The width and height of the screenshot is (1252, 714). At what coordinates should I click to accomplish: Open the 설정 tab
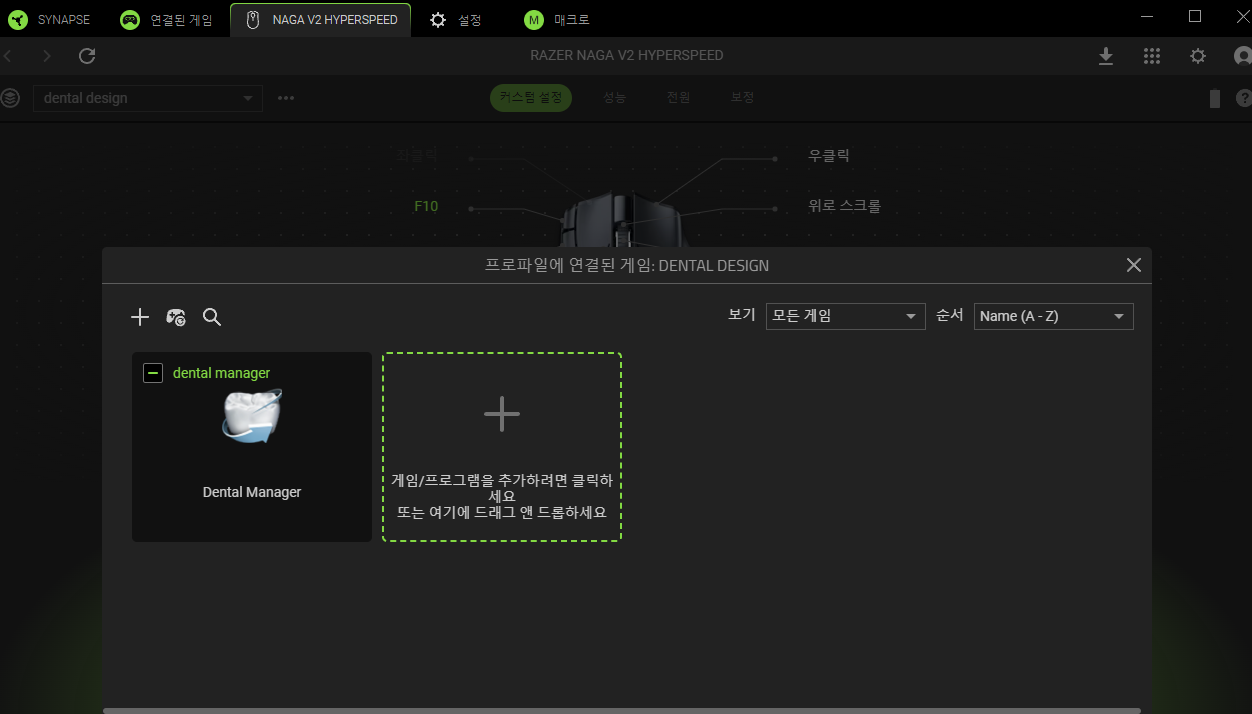pos(456,19)
